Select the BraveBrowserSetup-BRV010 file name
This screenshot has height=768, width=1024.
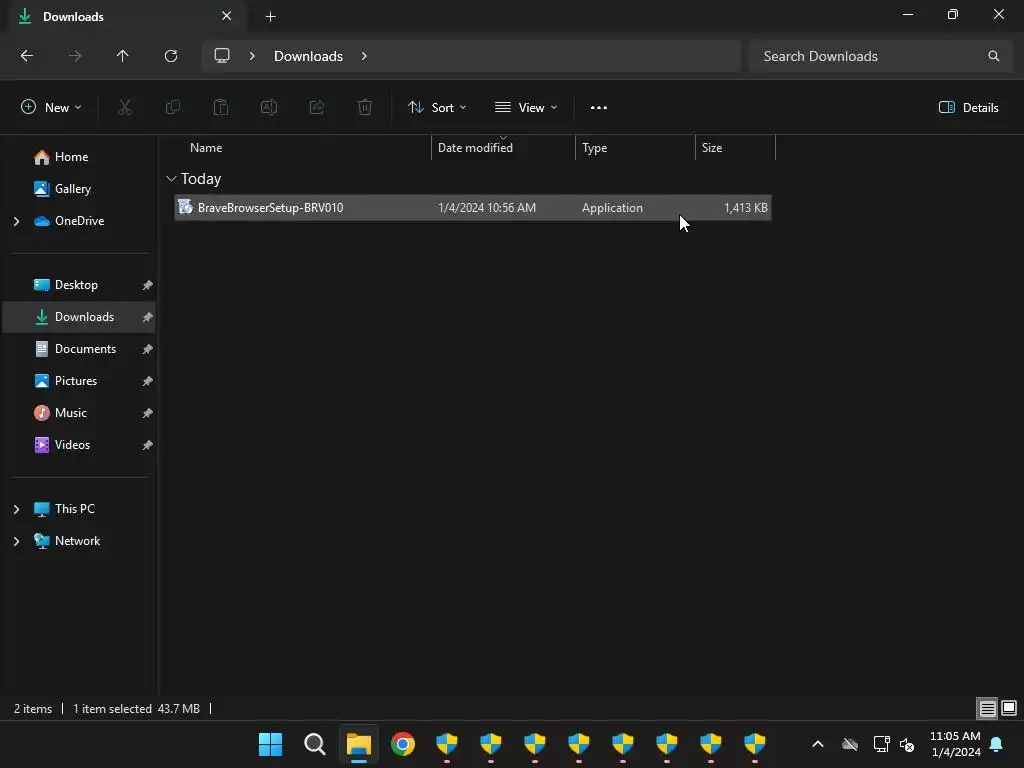tap(270, 208)
